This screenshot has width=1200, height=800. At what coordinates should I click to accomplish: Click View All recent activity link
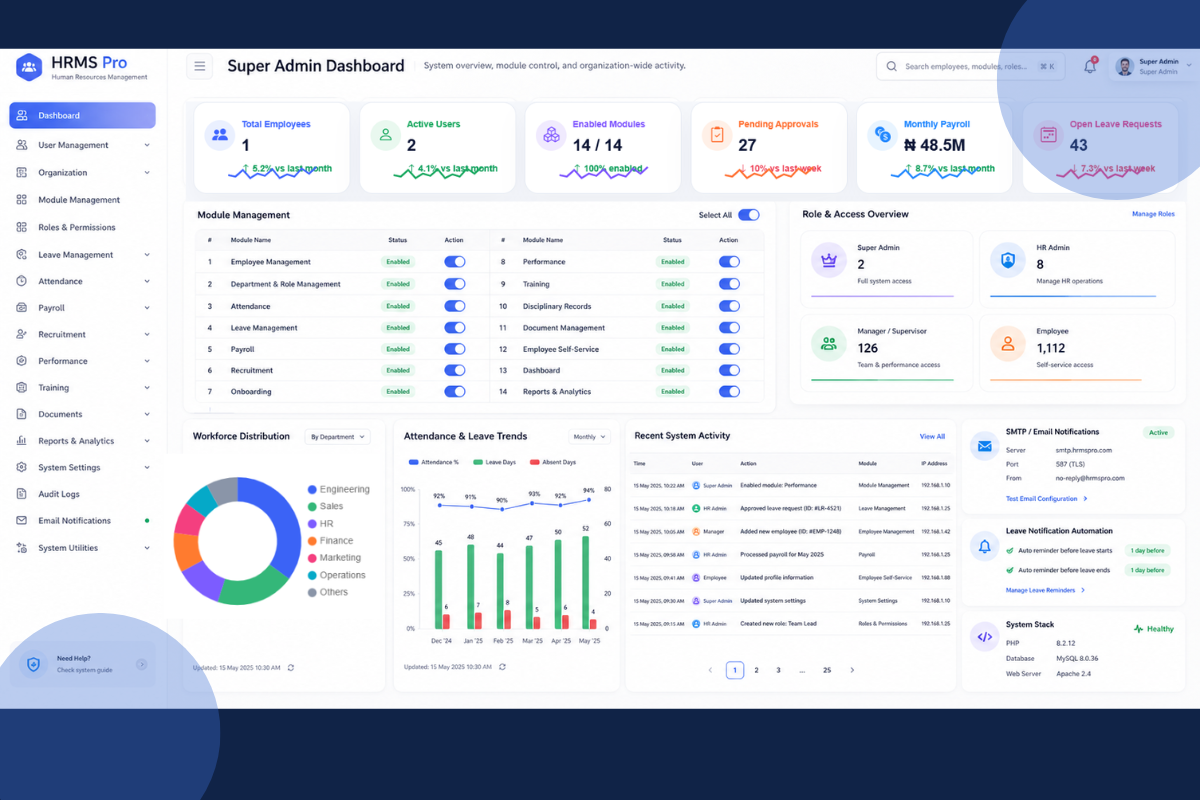(932, 436)
